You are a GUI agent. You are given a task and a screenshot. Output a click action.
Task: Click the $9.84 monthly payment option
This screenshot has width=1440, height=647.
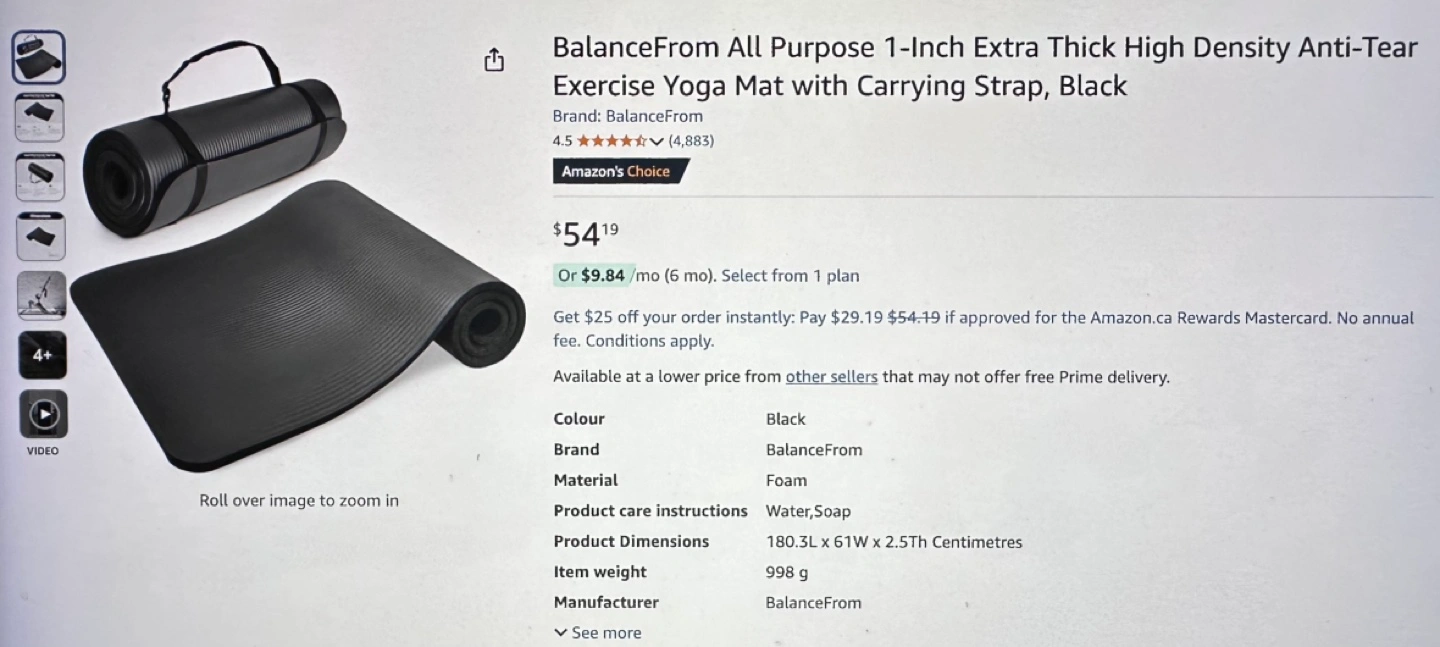coord(602,276)
